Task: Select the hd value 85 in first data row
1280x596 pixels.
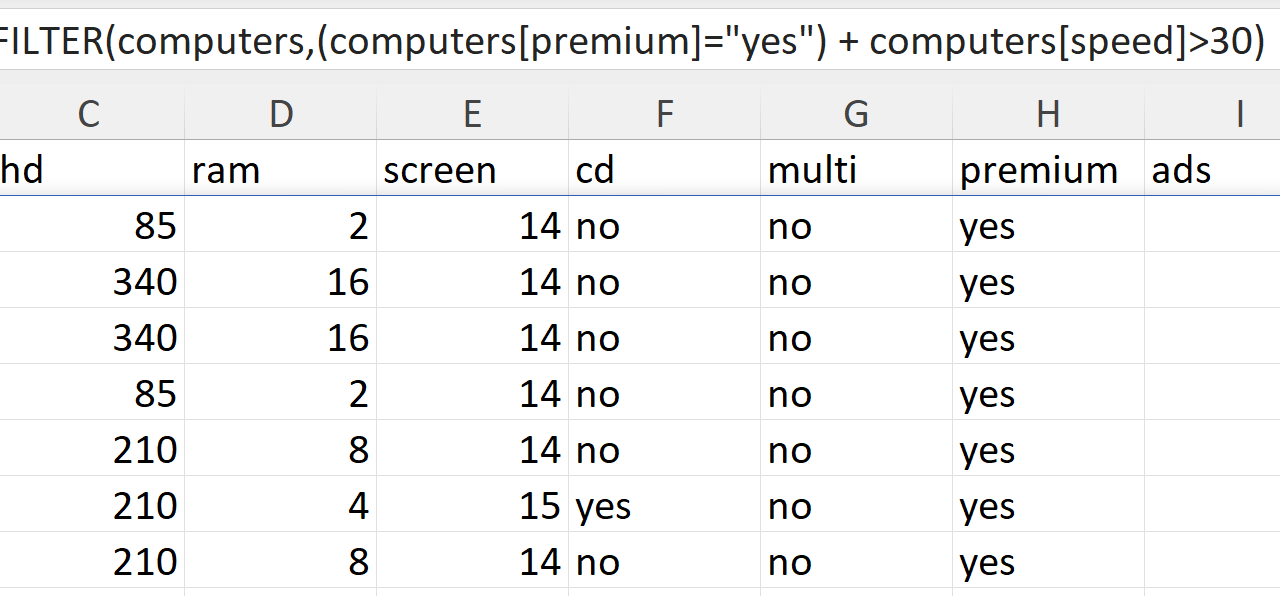Action: 89,227
